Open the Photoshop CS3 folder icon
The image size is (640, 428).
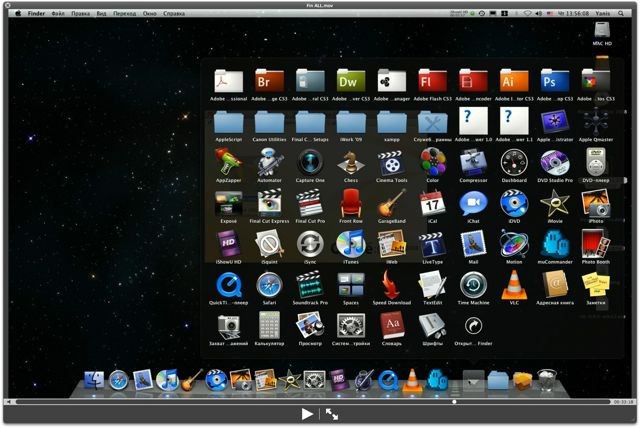(555, 81)
